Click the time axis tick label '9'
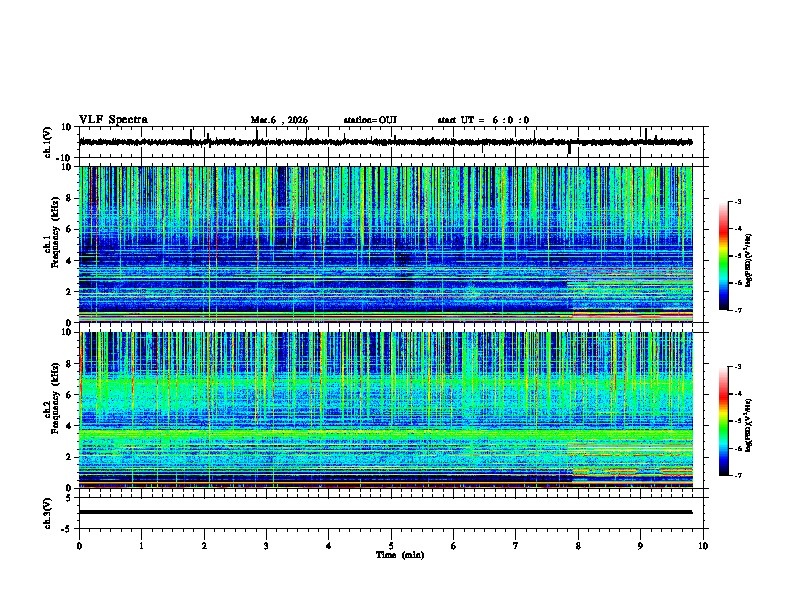Image resolution: width=792 pixels, height=612 pixels. tap(640, 546)
